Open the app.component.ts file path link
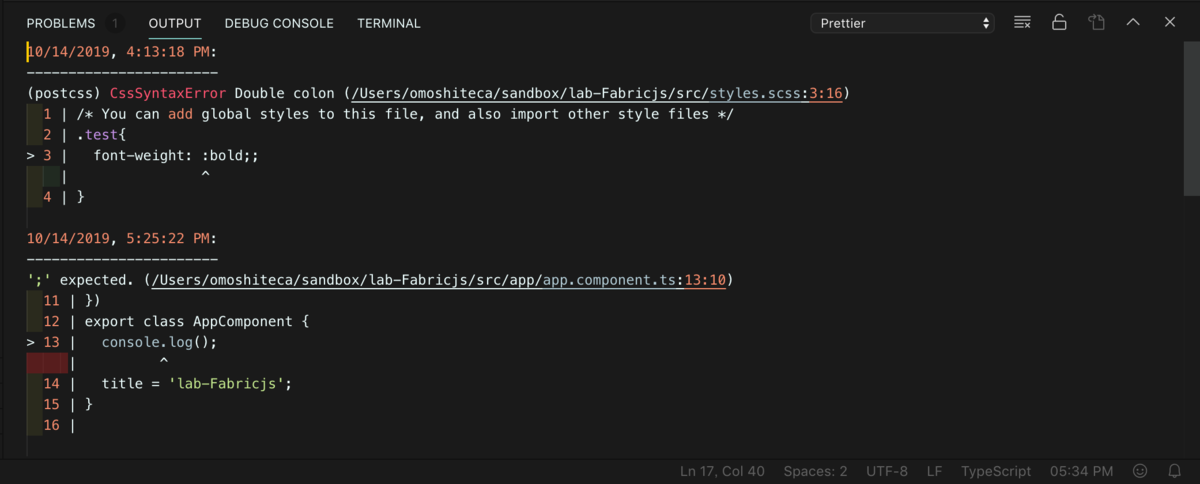This screenshot has width=1200, height=484. 438,280
